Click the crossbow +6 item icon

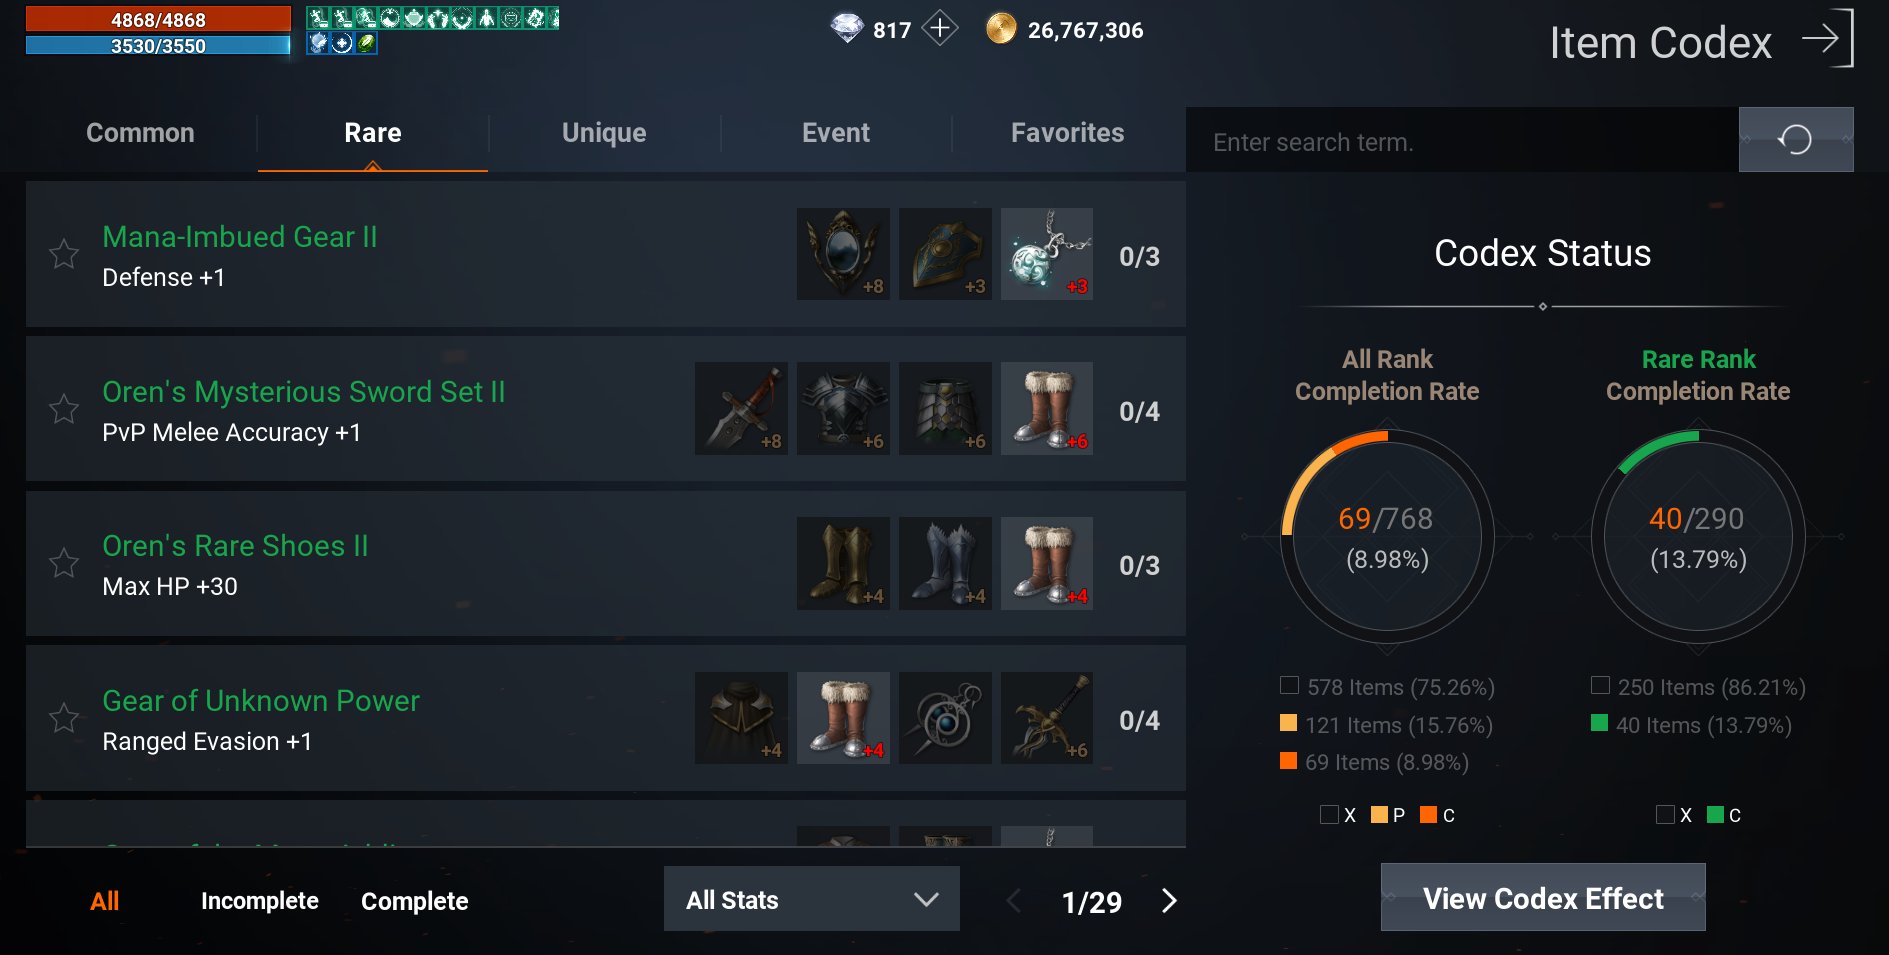coord(1047,718)
